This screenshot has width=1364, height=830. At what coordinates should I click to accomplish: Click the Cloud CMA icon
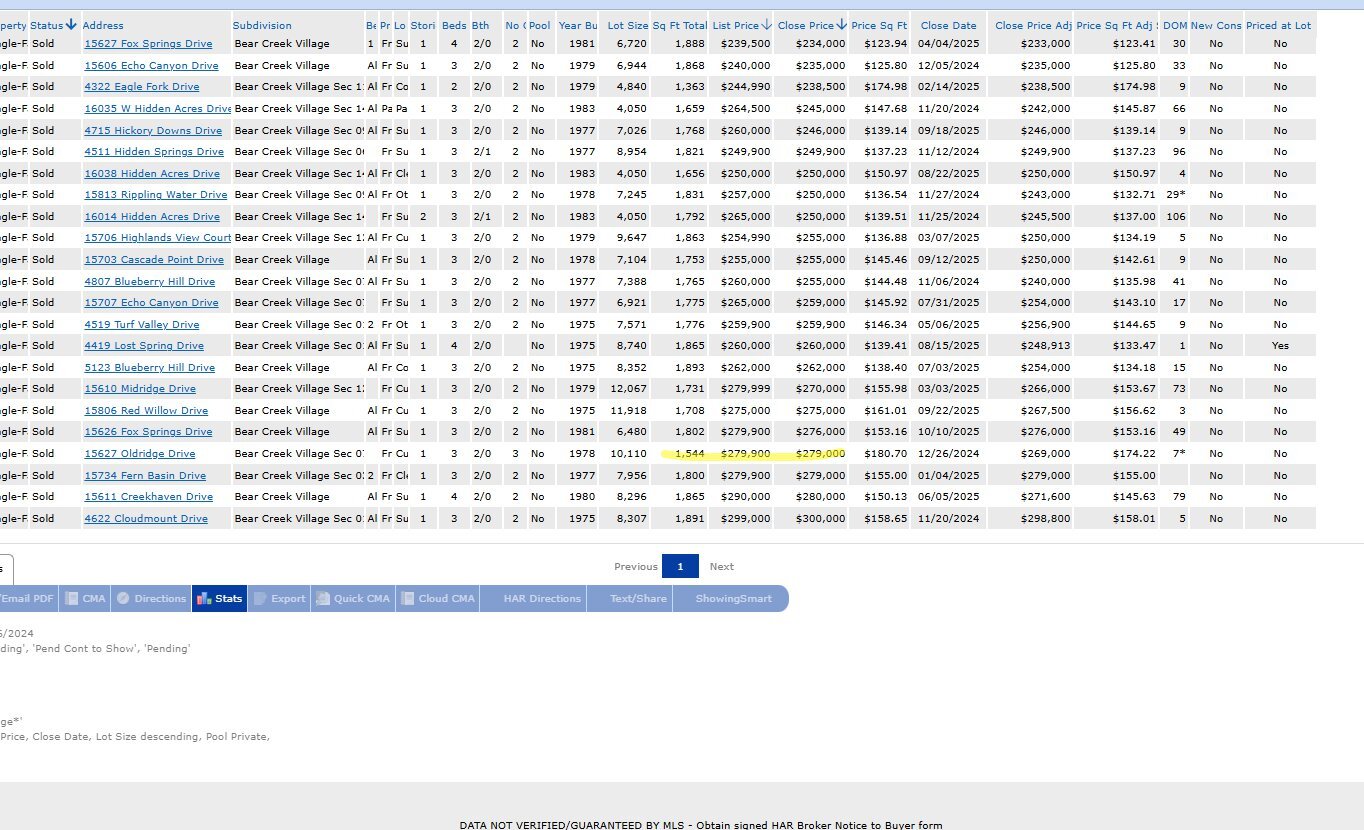(408, 598)
